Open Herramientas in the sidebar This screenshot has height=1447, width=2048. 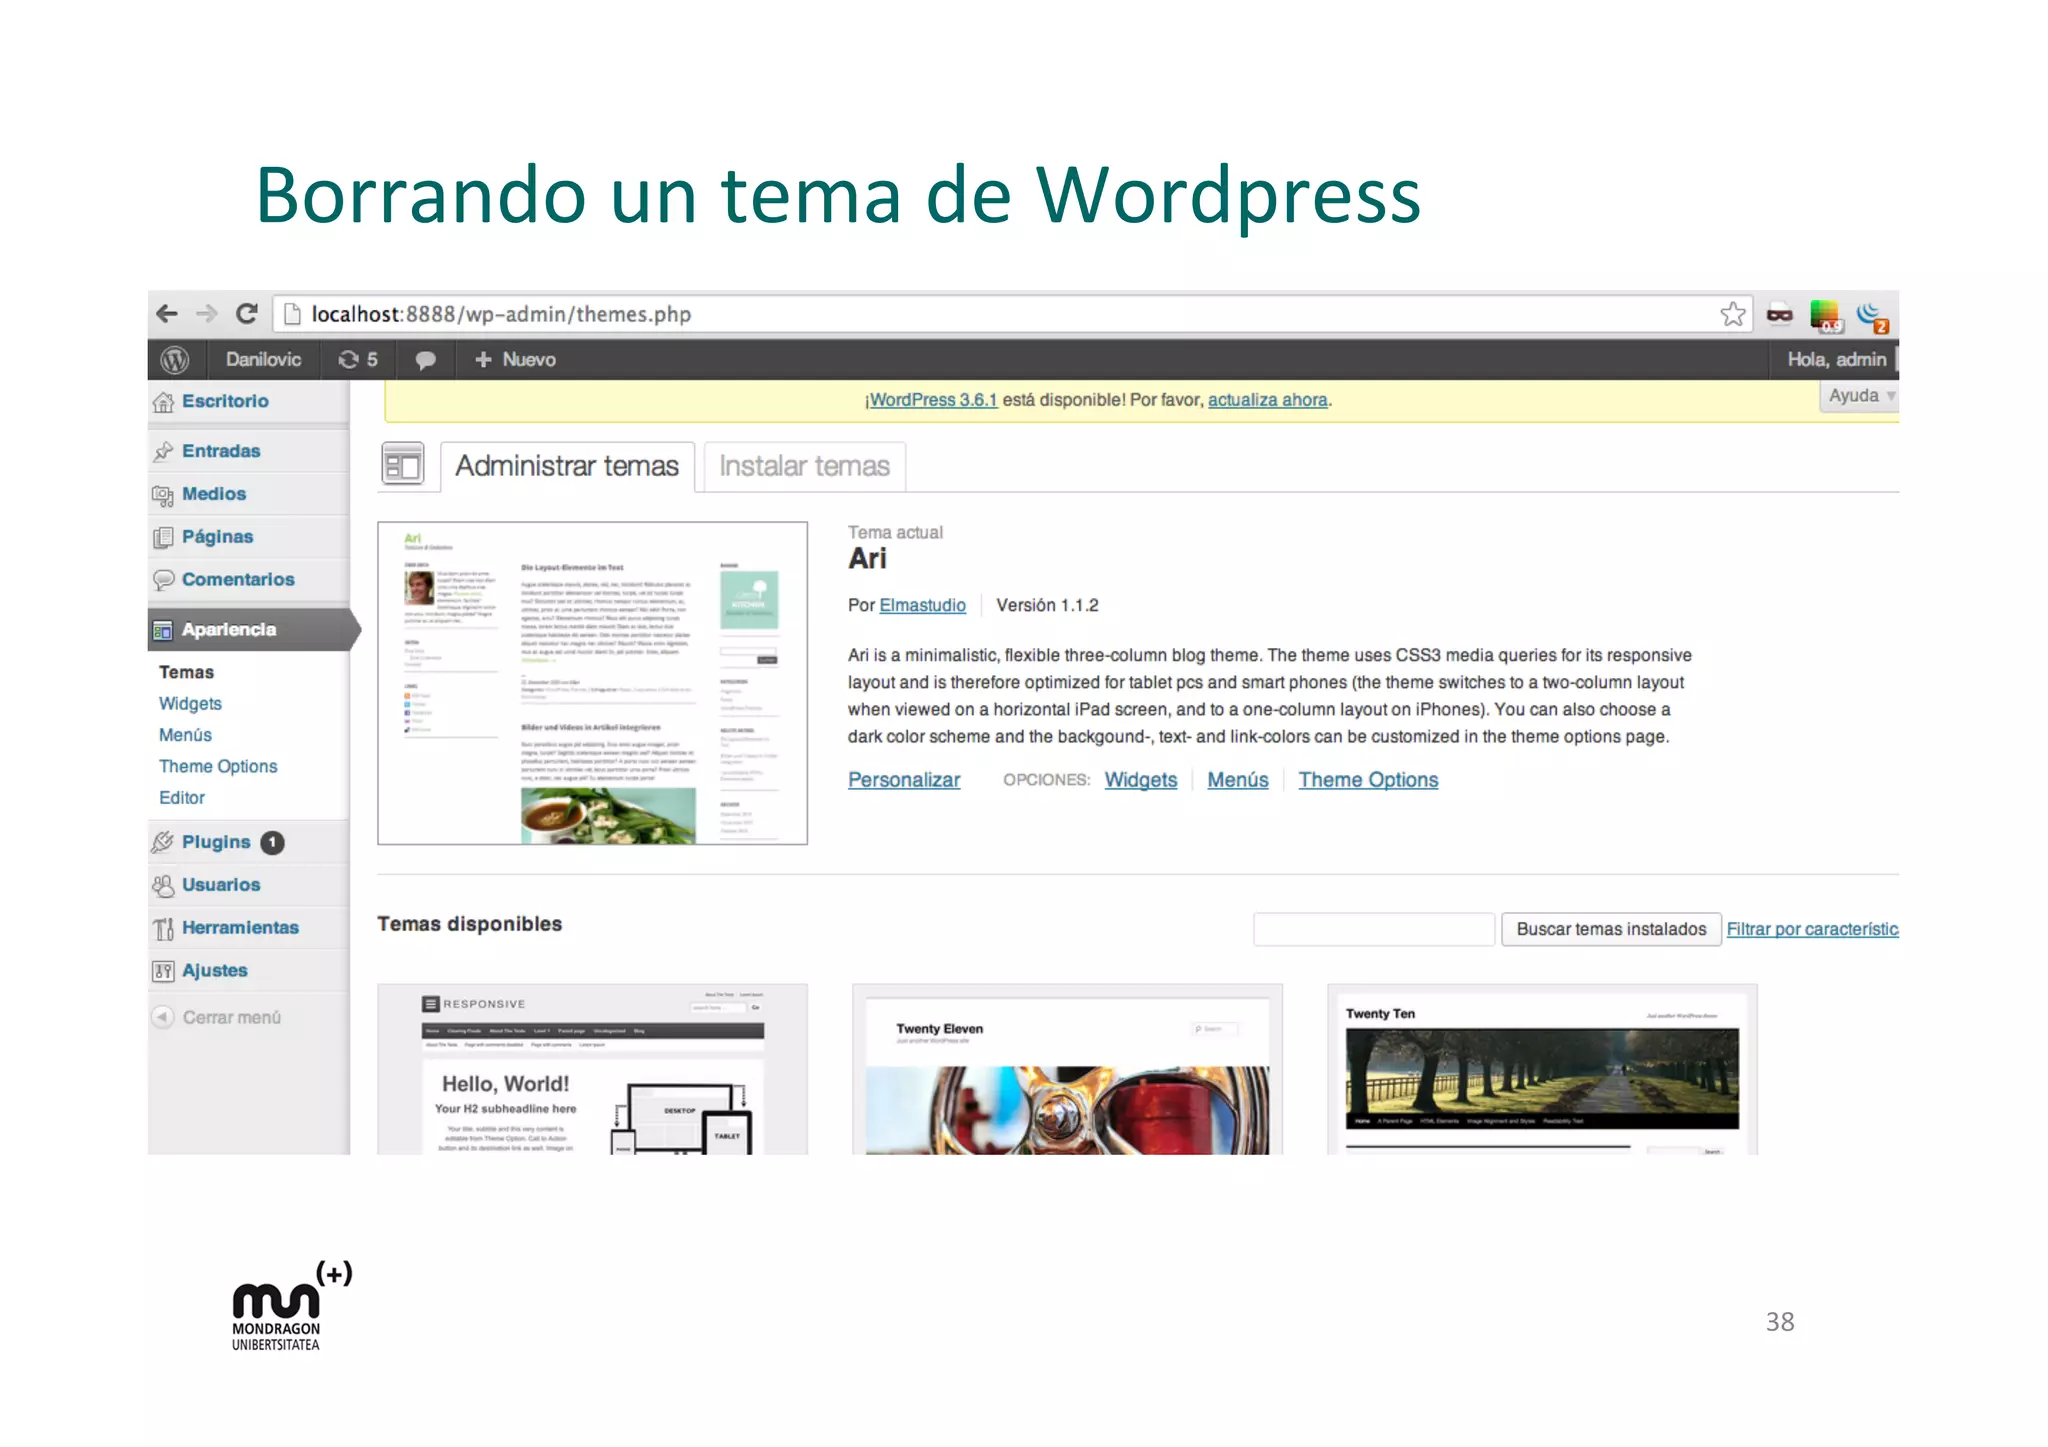click(x=240, y=928)
